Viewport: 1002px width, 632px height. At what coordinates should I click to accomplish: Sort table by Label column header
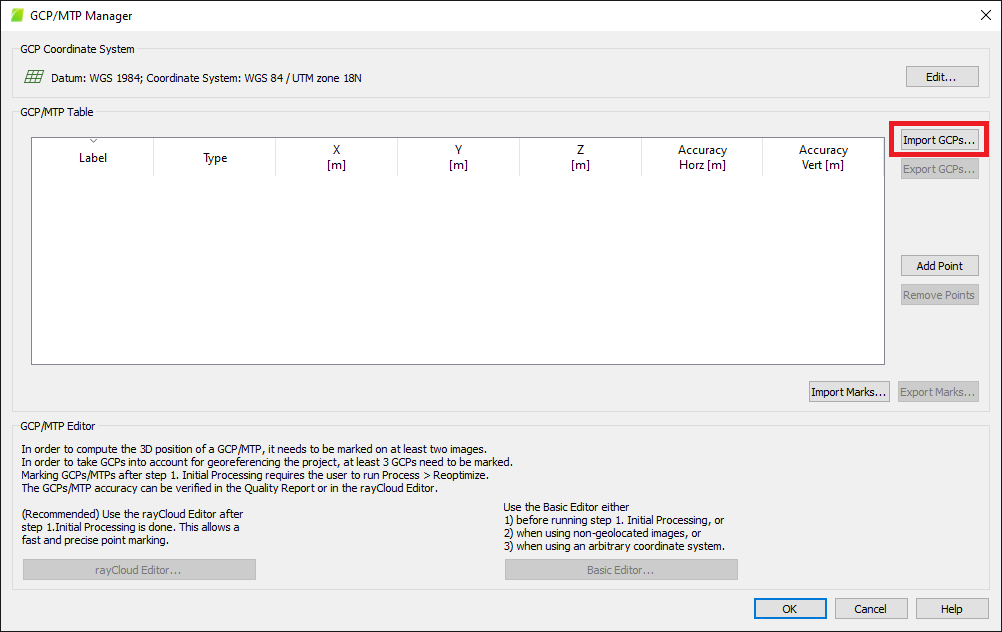click(93, 158)
